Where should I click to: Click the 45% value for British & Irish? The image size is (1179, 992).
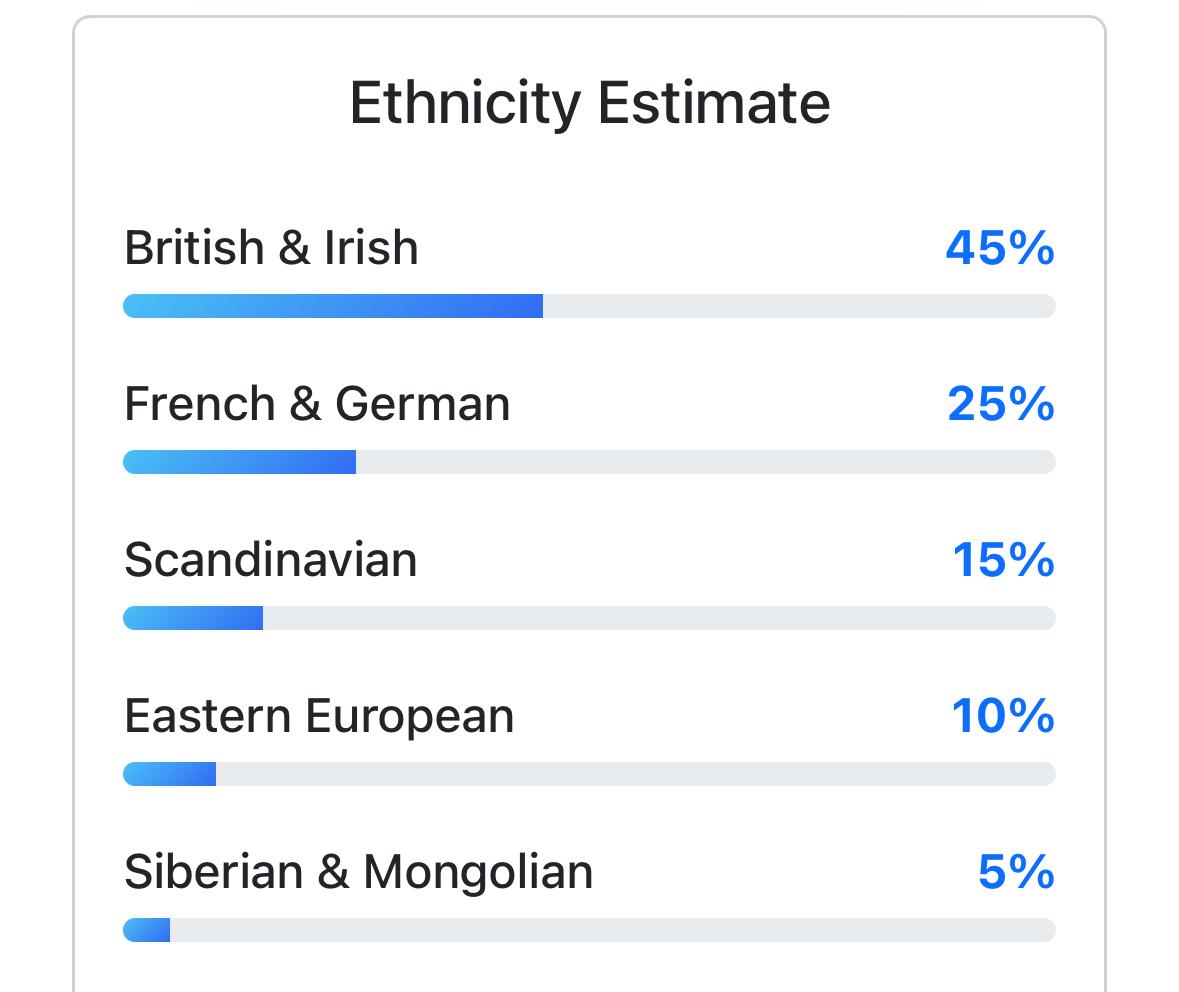coord(999,248)
